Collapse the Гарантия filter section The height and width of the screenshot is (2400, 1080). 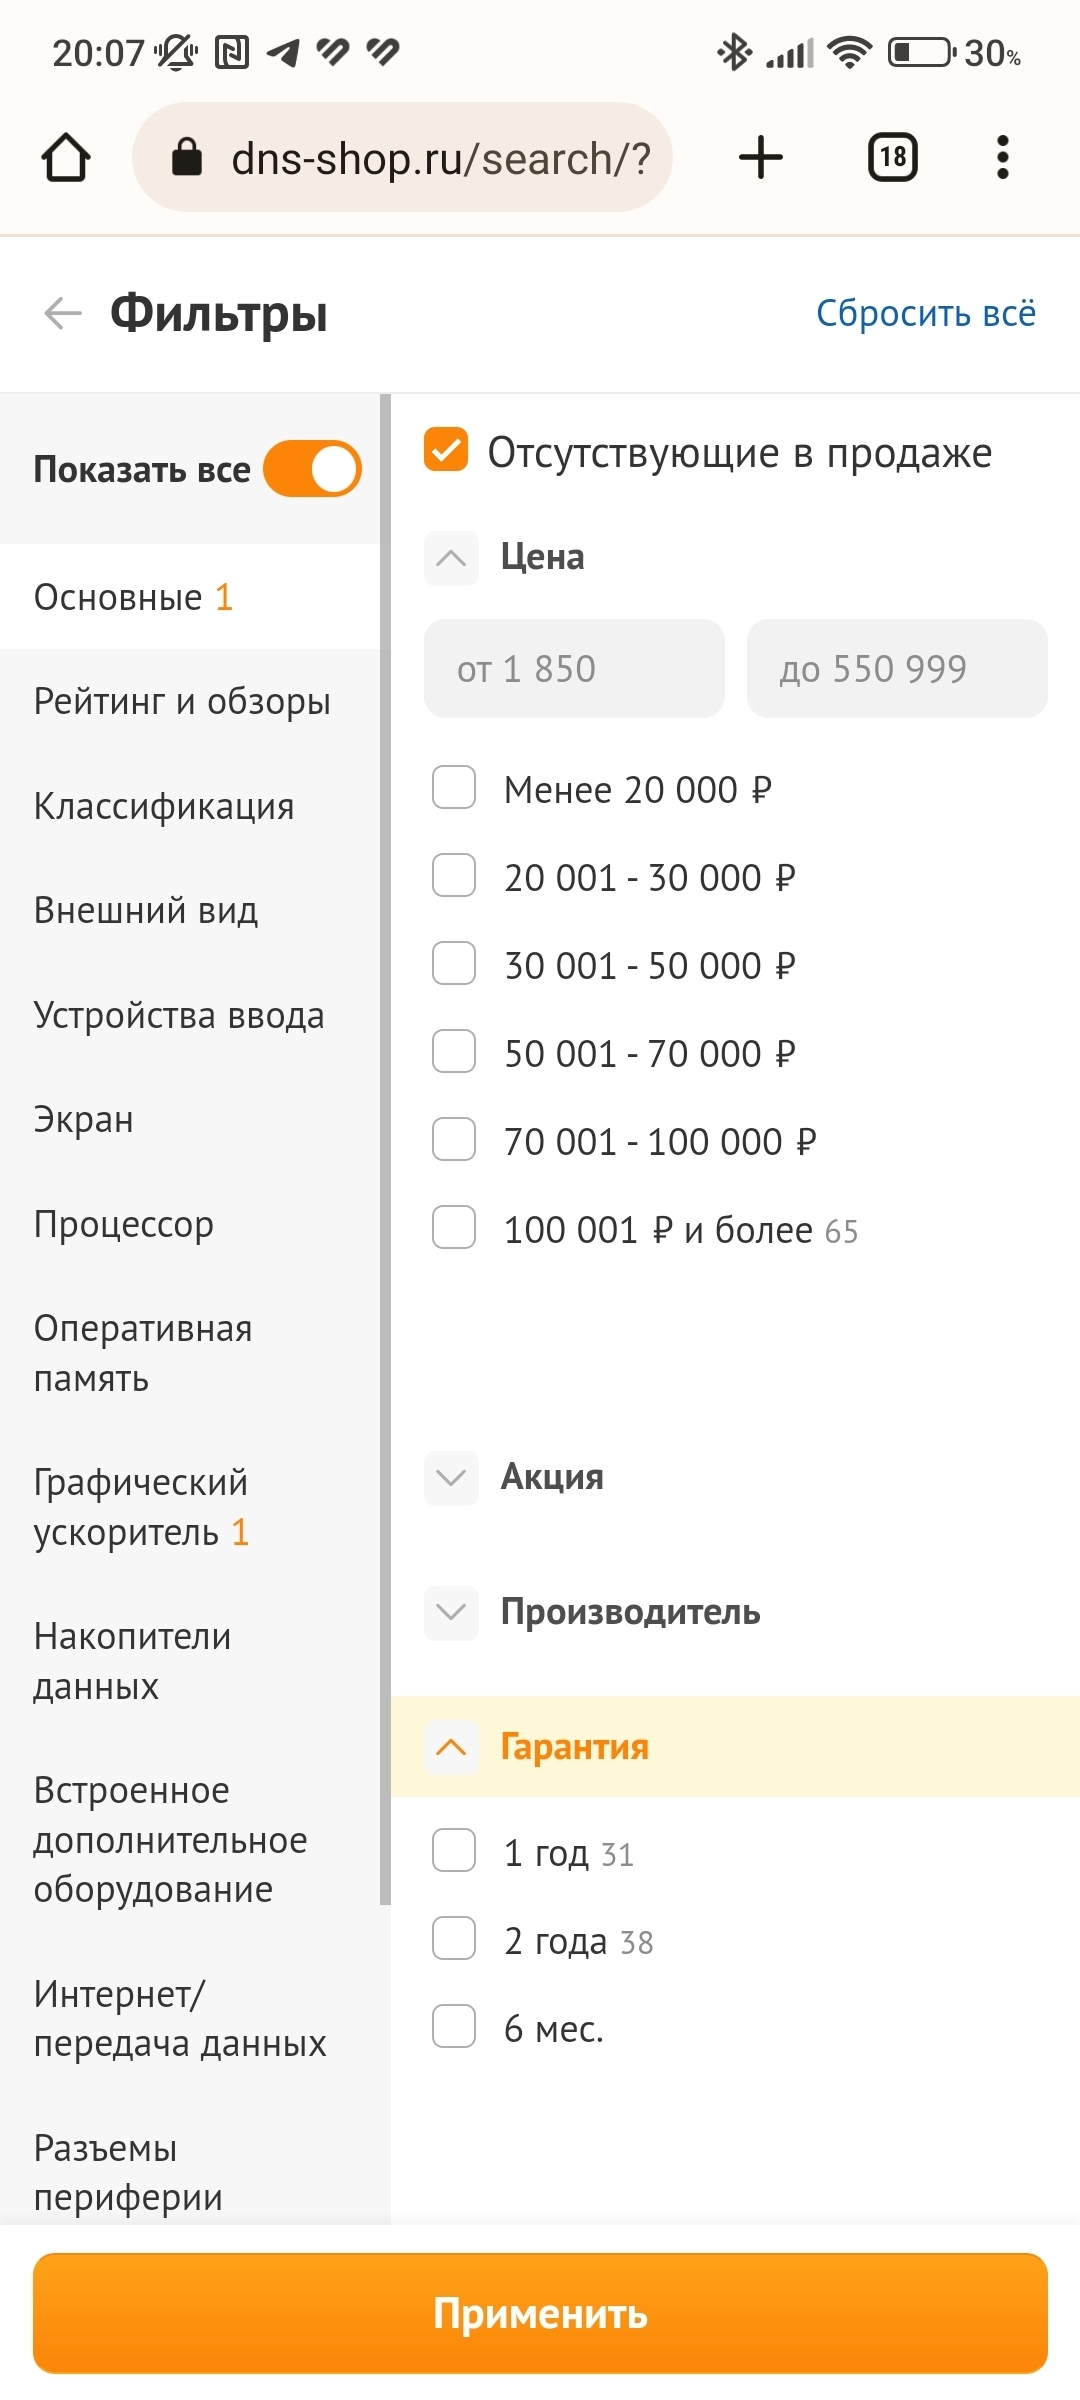coord(451,1747)
